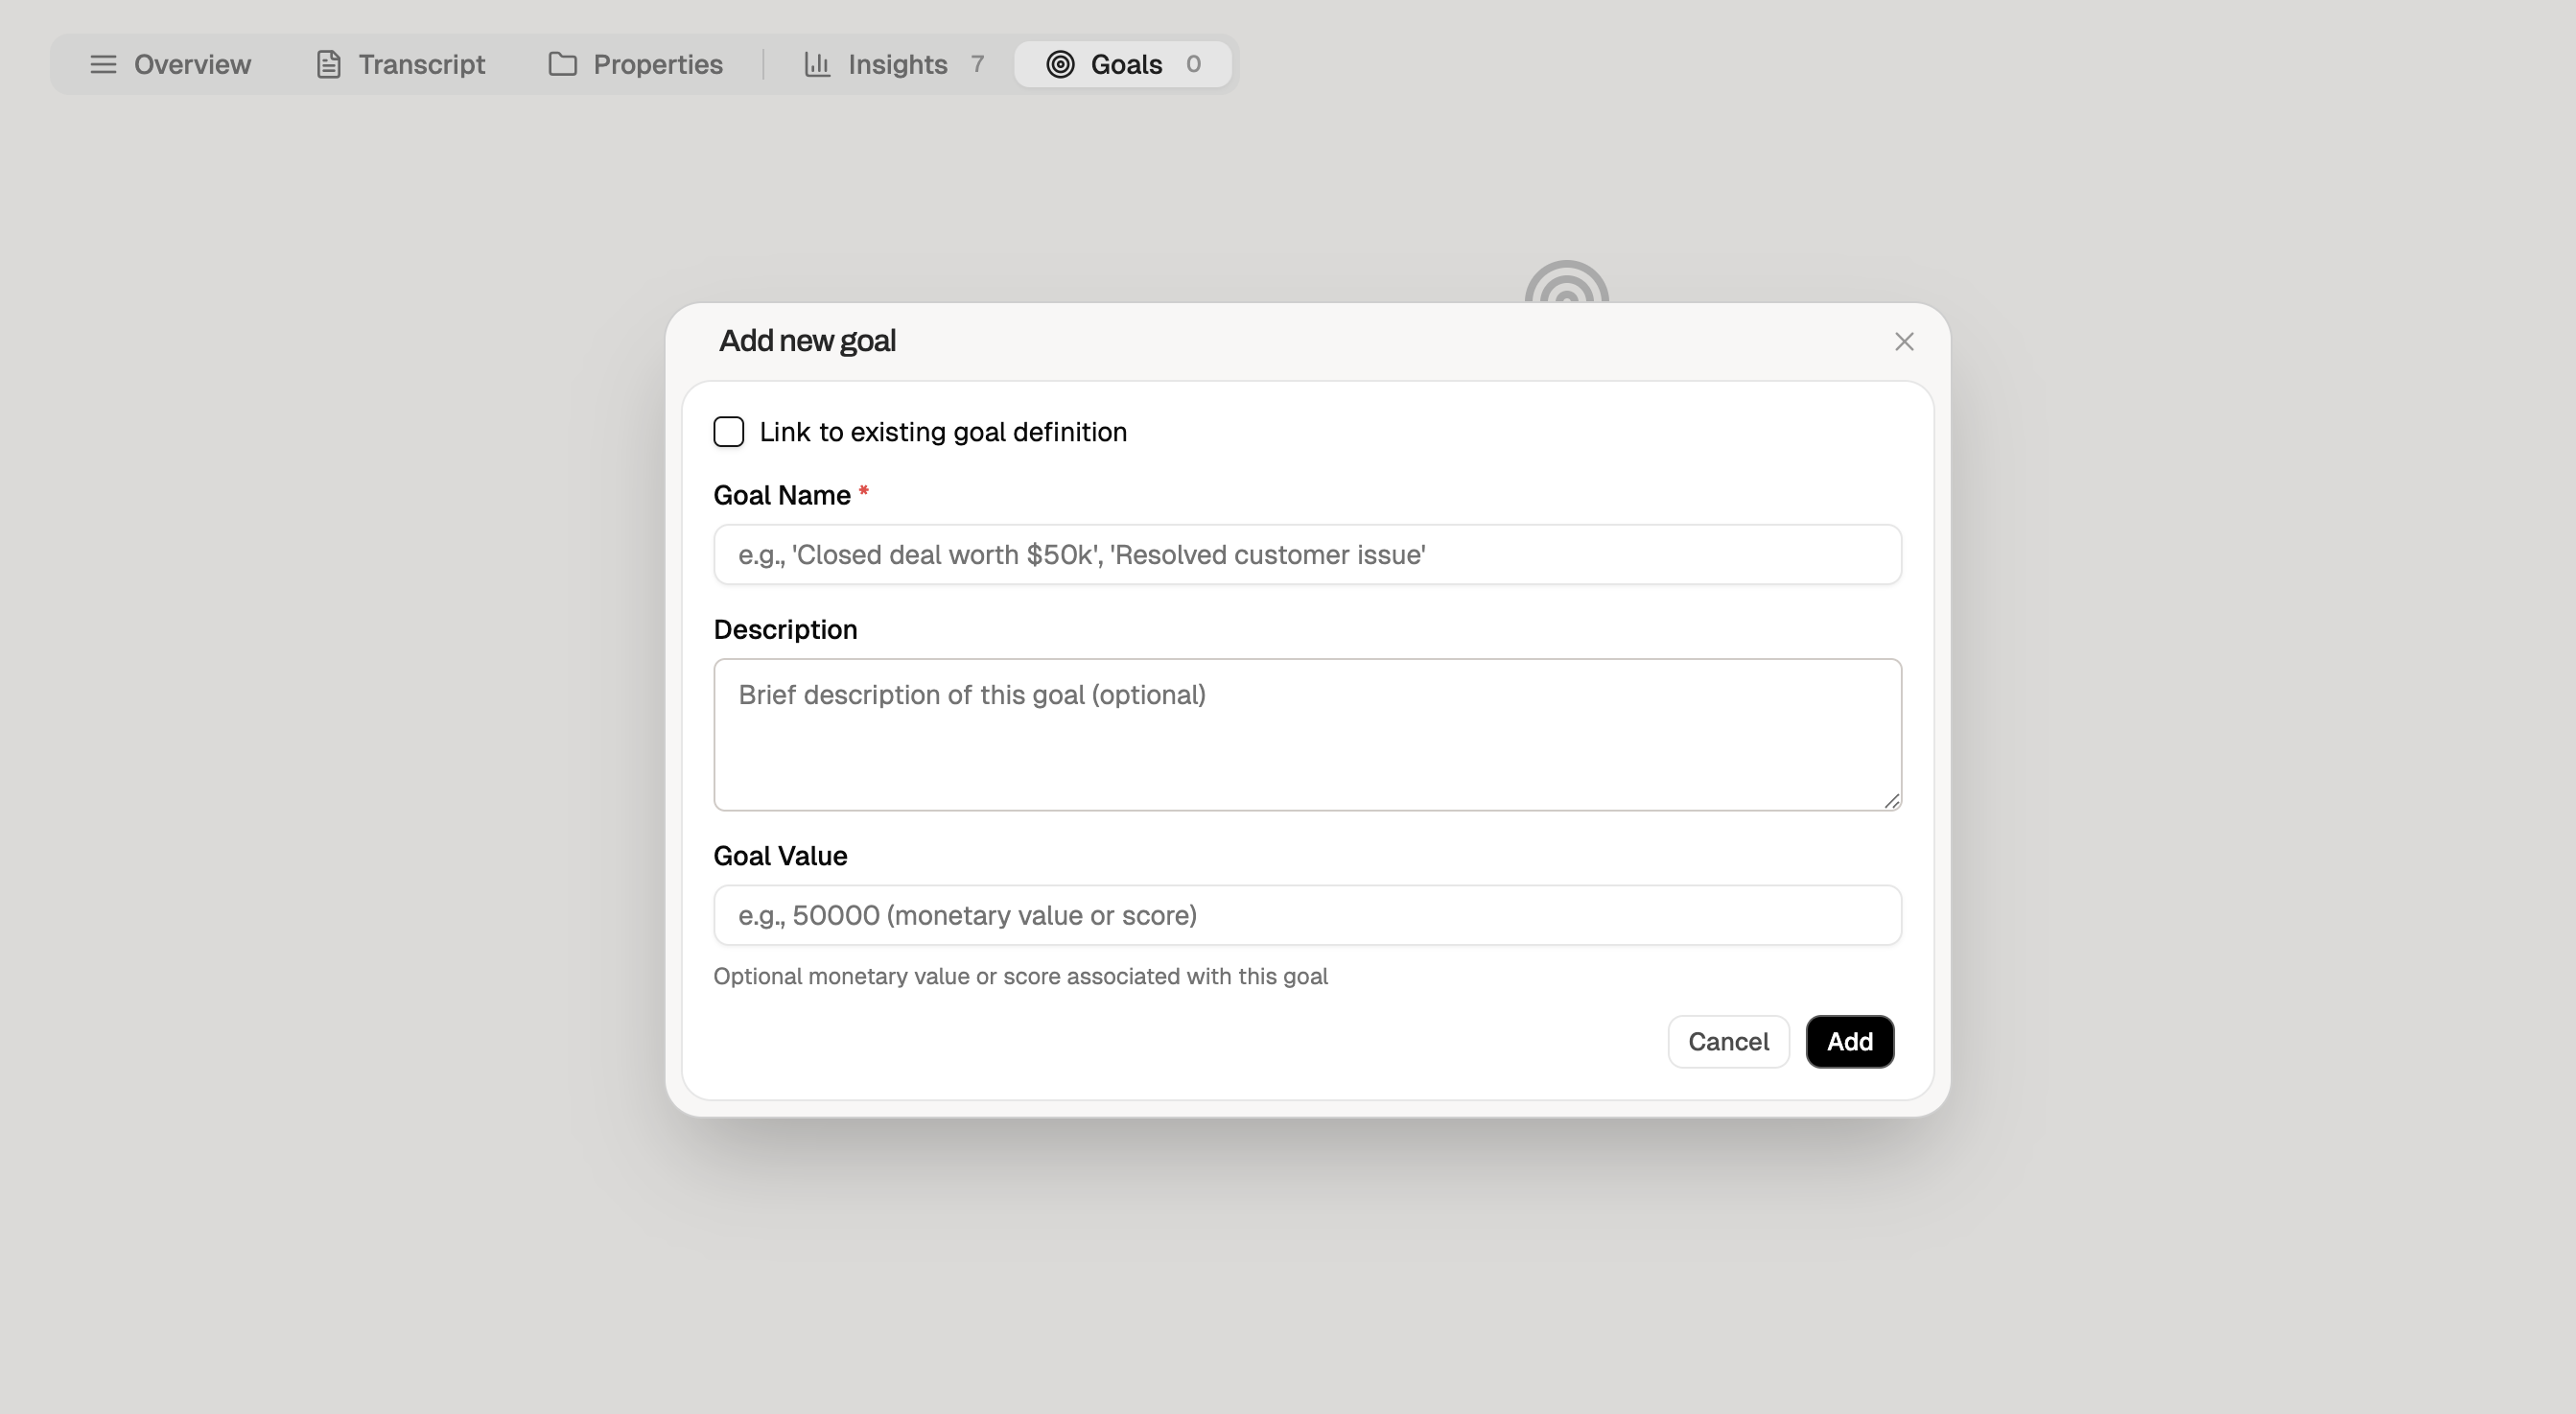
Task: Enable Link to existing goal definition
Action: [729, 432]
